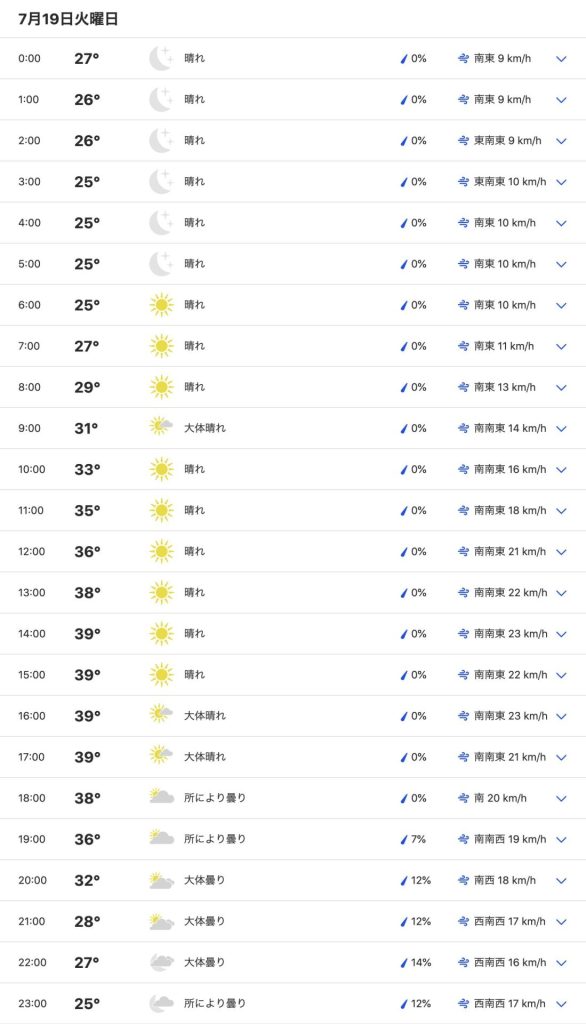Click the sun icon in the 6:00 row
The height and width of the screenshot is (1024, 586).
coord(161,305)
